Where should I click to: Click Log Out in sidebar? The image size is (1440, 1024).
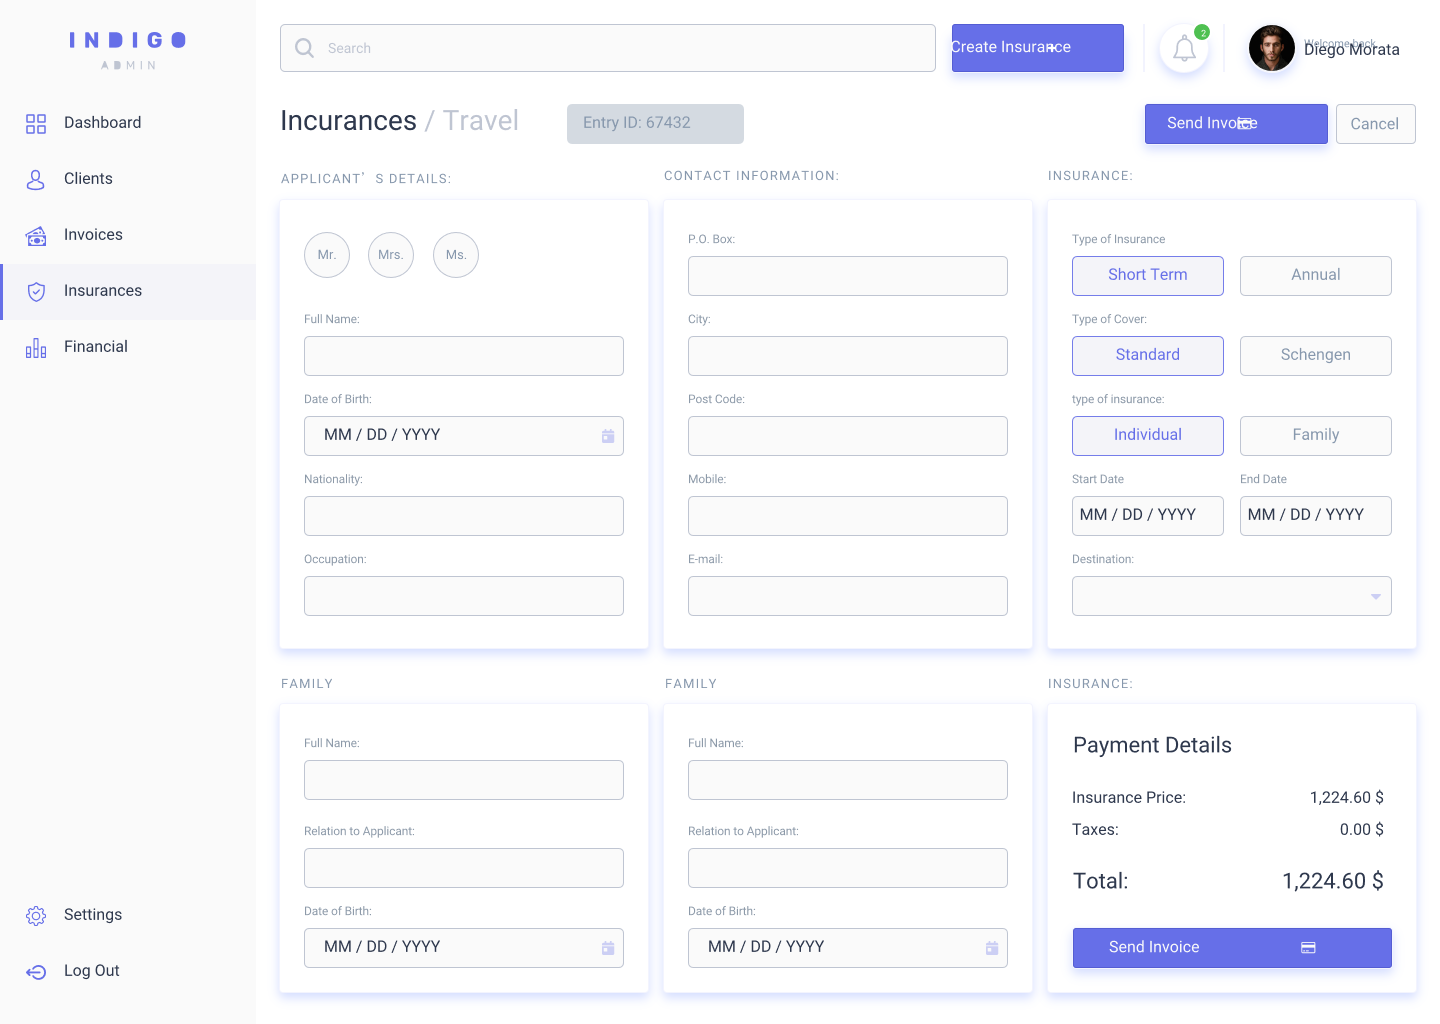(x=128, y=972)
